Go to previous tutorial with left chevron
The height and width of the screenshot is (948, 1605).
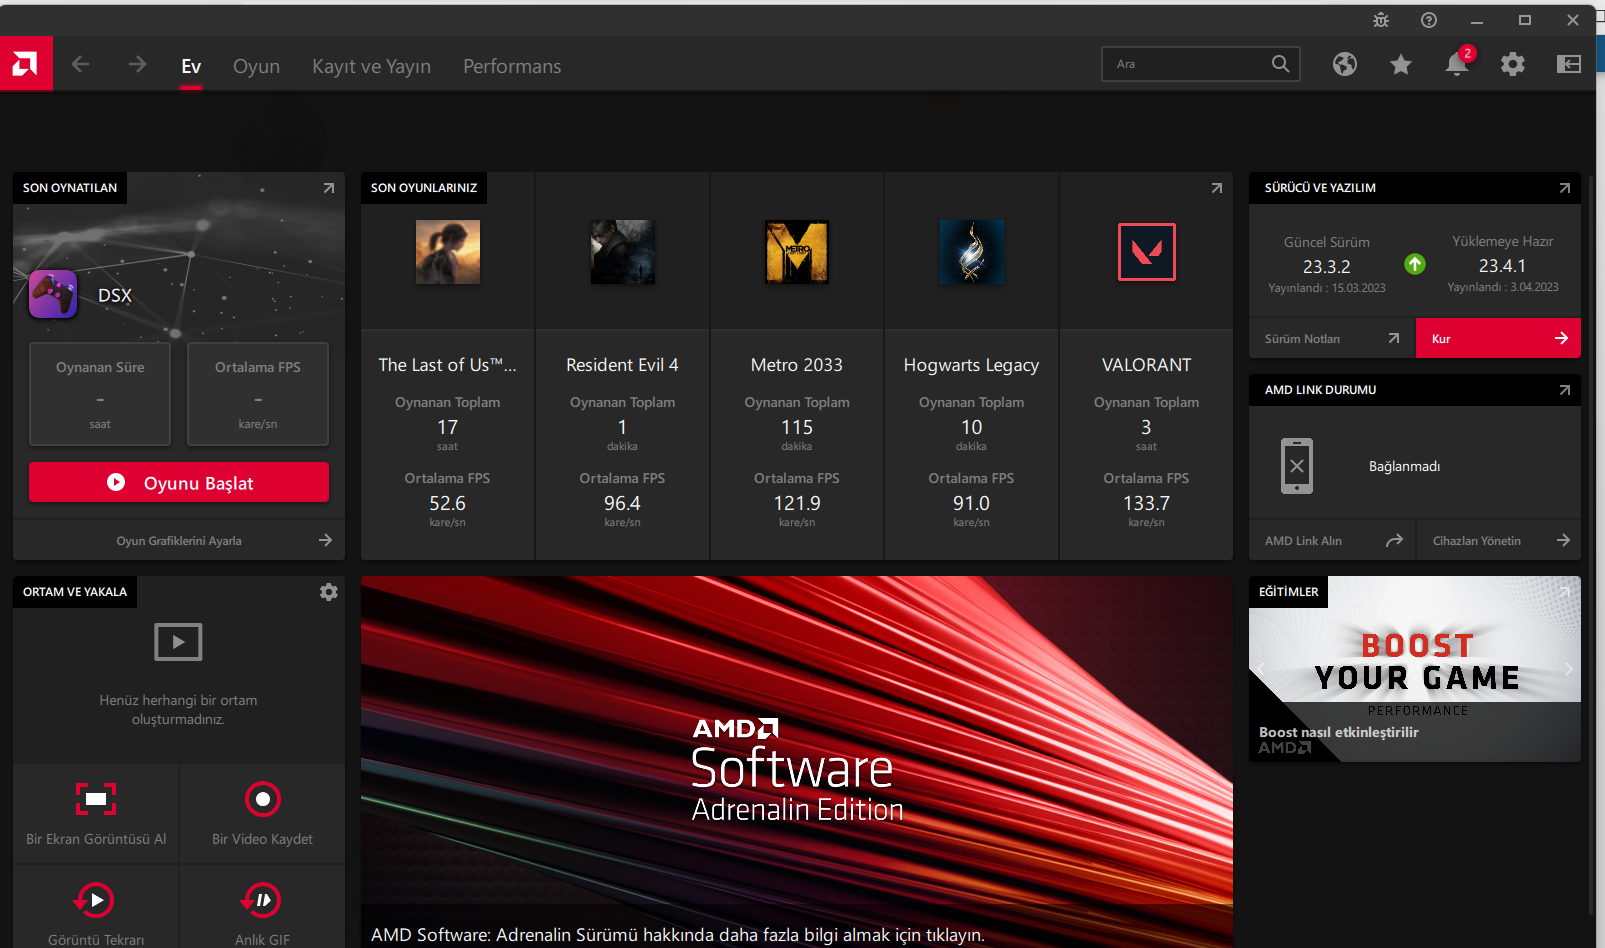click(x=1261, y=668)
